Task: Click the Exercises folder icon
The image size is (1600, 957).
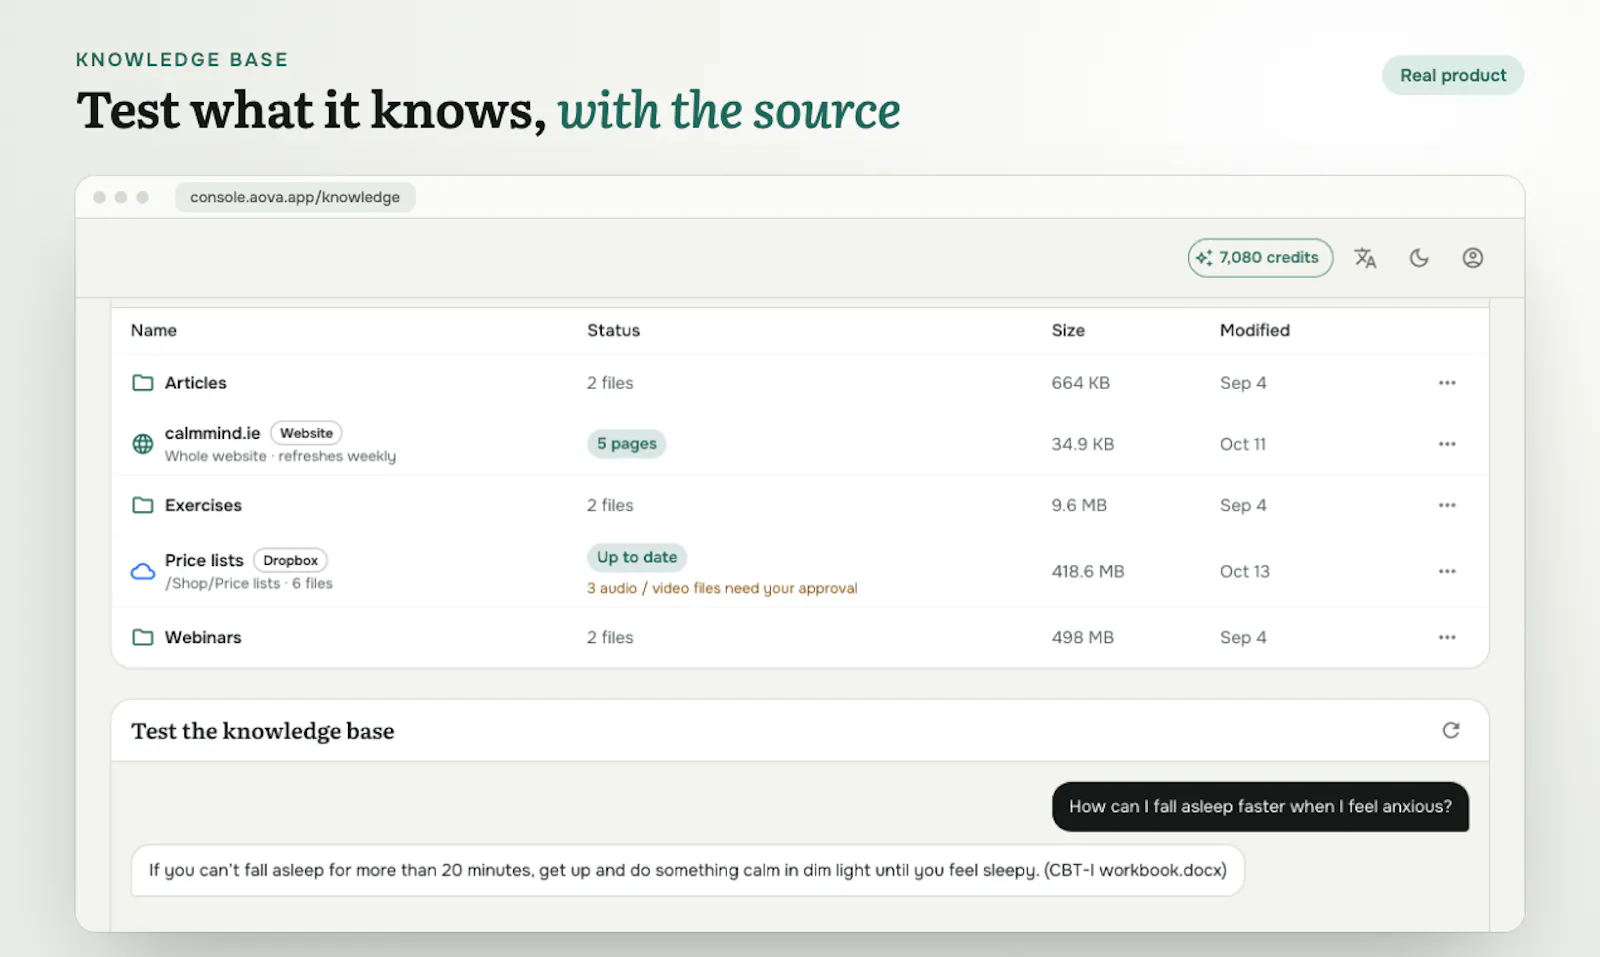Action: (x=143, y=505)
